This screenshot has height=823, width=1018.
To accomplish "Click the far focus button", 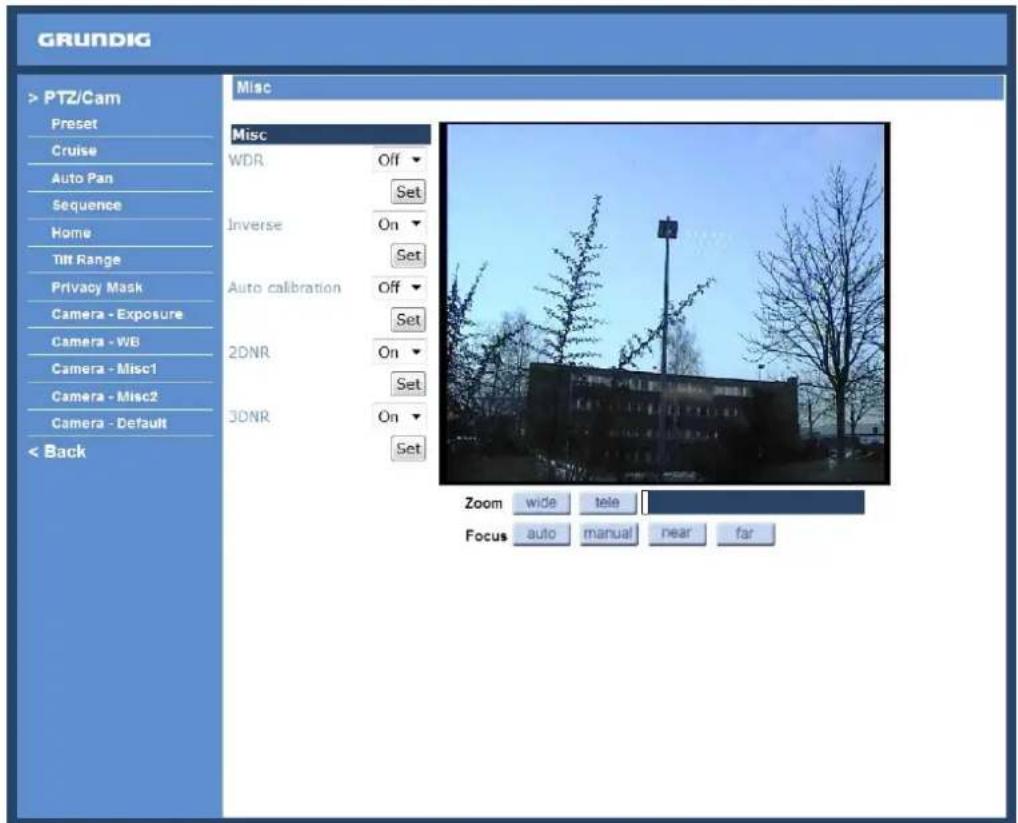I will (745, 534).
